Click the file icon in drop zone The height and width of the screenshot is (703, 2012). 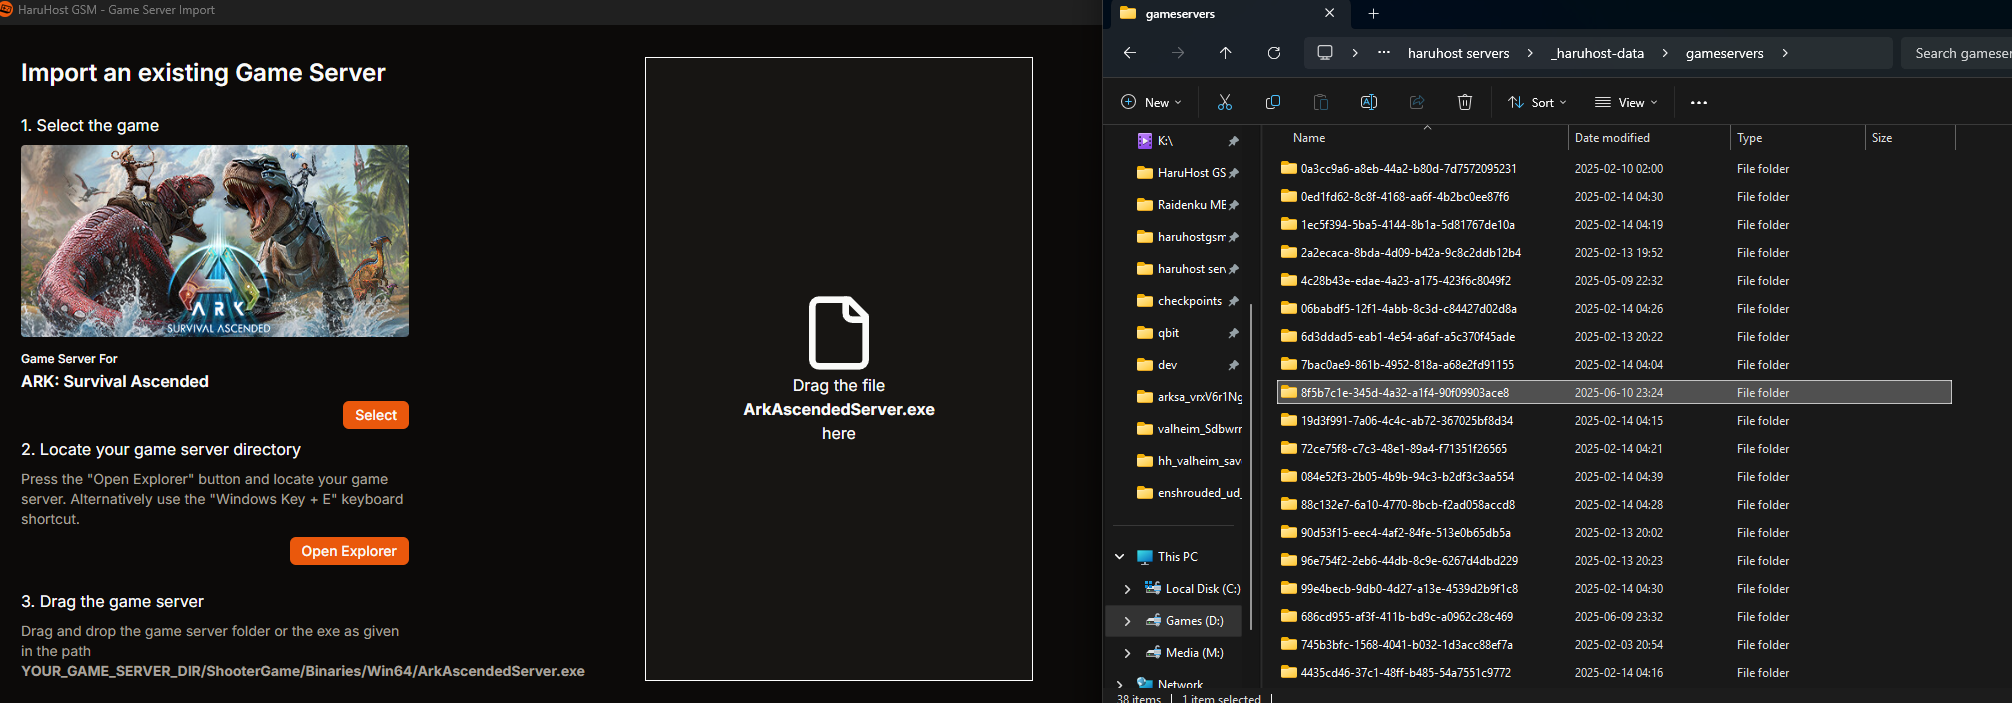tap(839, 333)
